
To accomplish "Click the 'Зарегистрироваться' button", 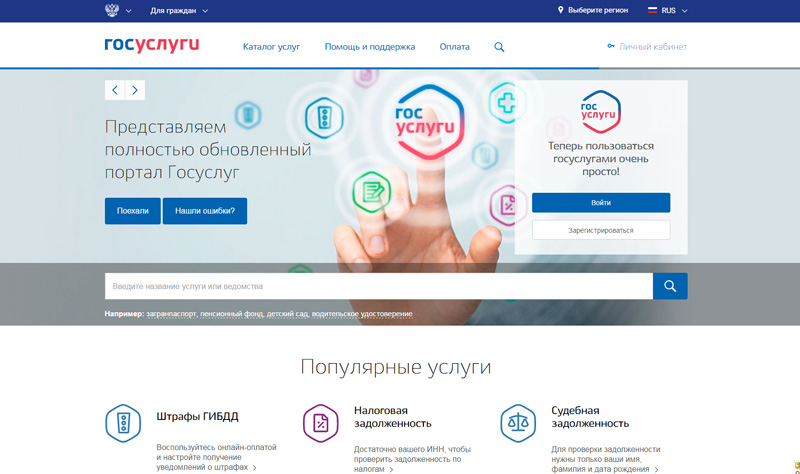I will click(601, 230).
